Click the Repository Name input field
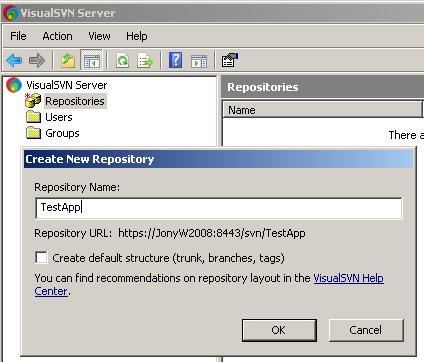 [219, 208]
